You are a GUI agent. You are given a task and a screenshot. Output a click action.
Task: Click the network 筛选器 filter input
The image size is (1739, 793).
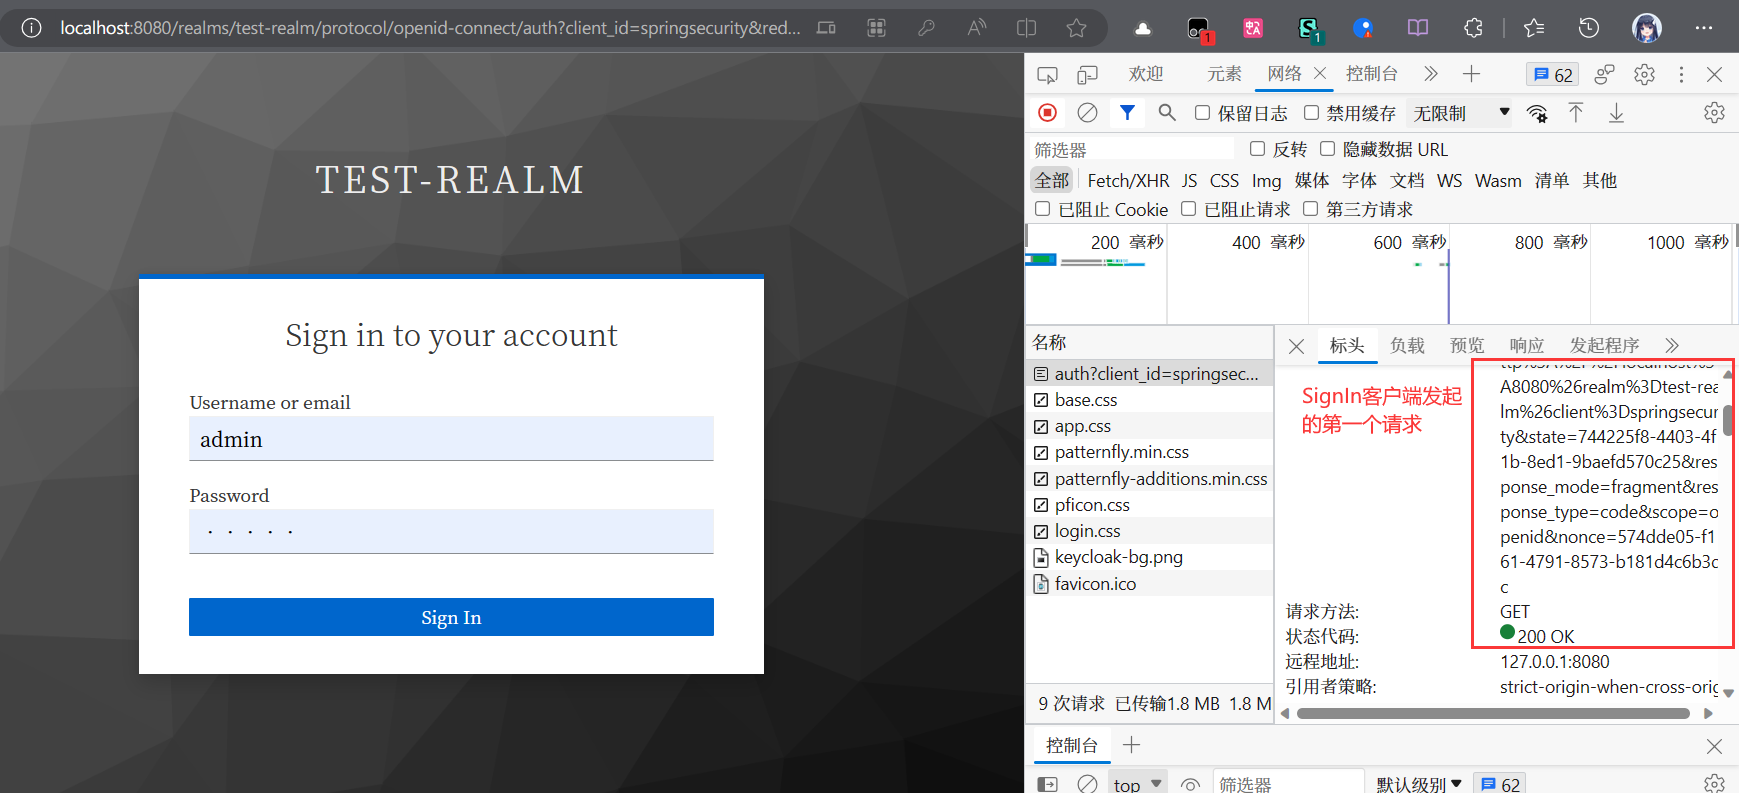pos(1132,149)
